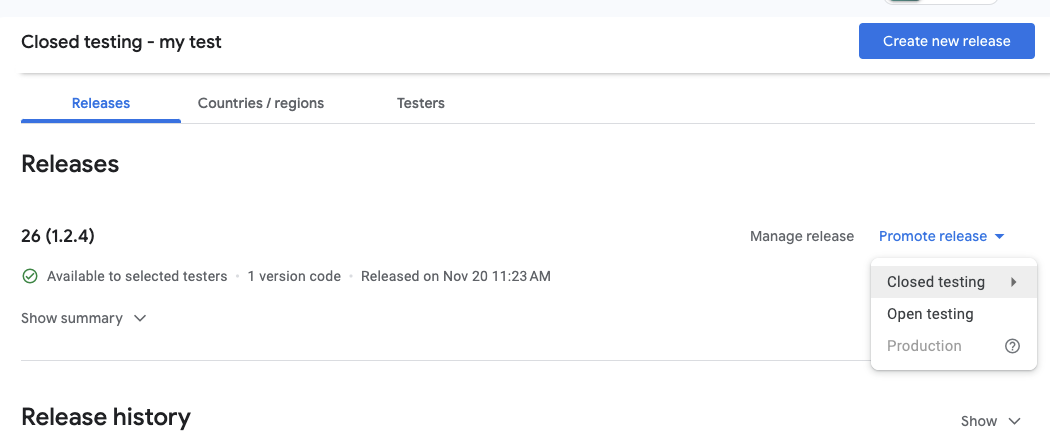Expand the Show summary chevron

(x=140, y=318)
